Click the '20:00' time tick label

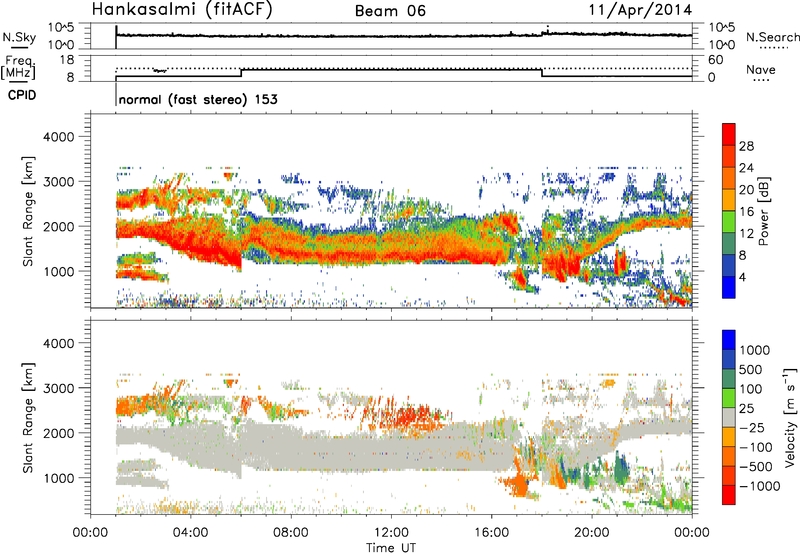tap(592, 533)
